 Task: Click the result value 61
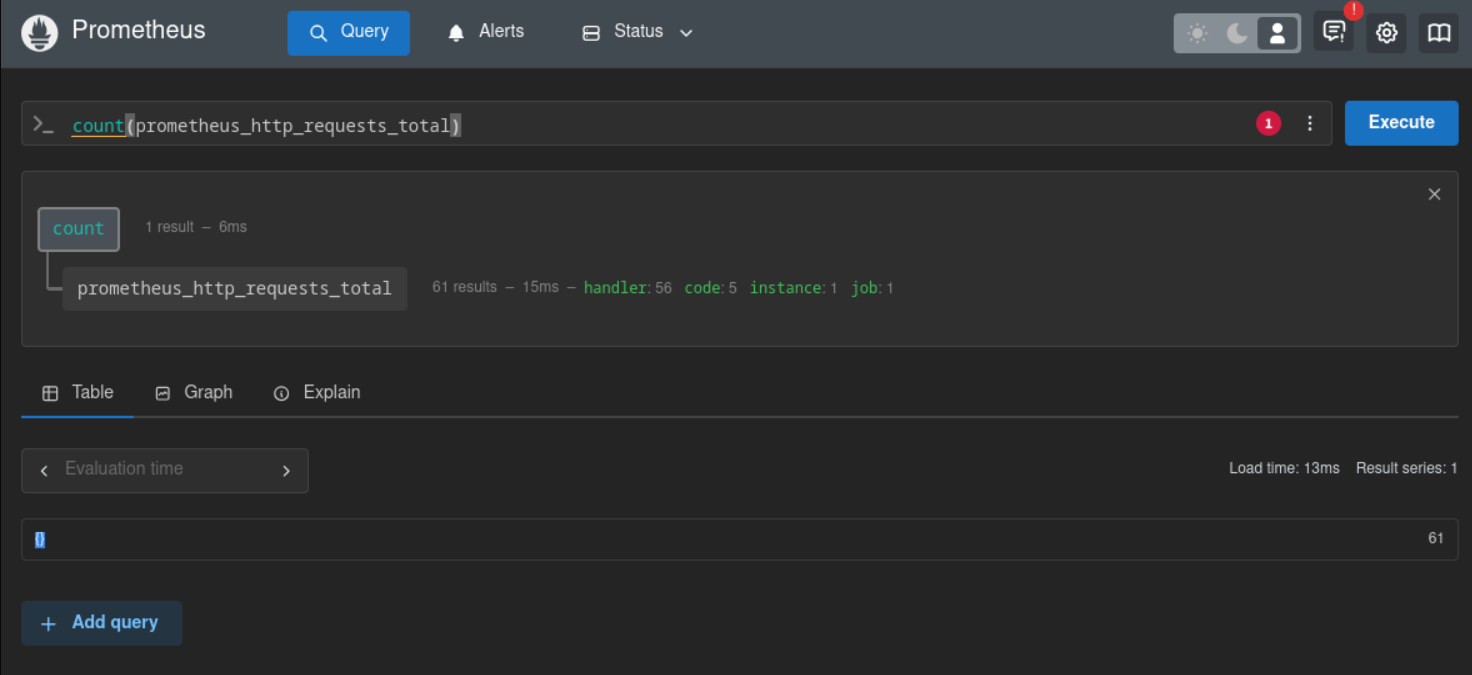1436,538
